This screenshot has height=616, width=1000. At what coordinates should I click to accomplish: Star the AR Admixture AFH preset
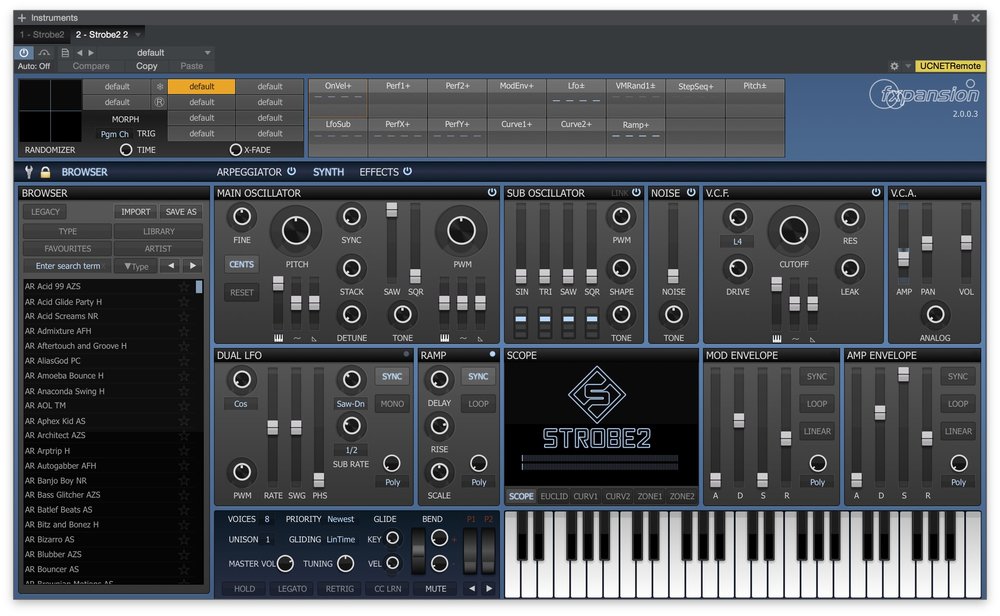tap(184, 331)
